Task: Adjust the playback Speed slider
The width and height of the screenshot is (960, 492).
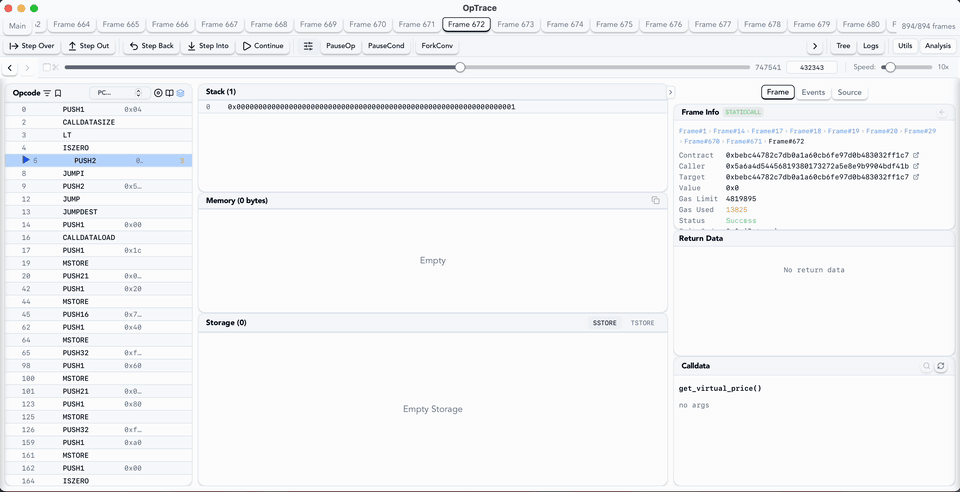Action: (x=889, y=67)
